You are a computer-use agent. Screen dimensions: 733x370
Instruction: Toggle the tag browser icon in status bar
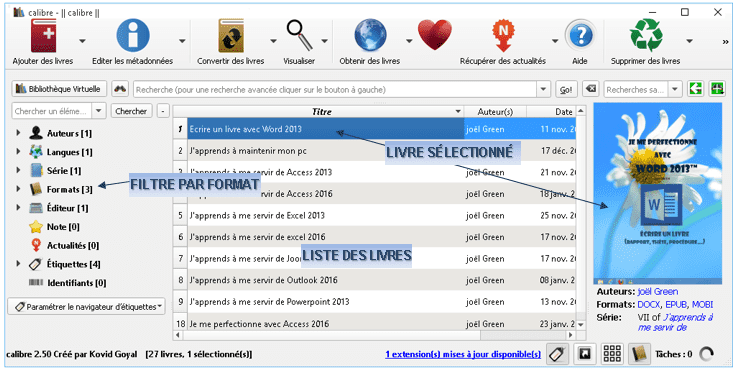(557, 354)
